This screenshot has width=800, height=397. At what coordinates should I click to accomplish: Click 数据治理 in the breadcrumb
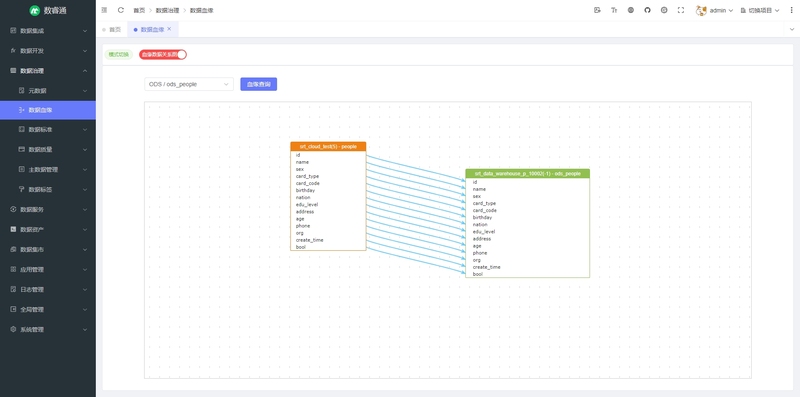pyautogui.click(x=167, y=10)
